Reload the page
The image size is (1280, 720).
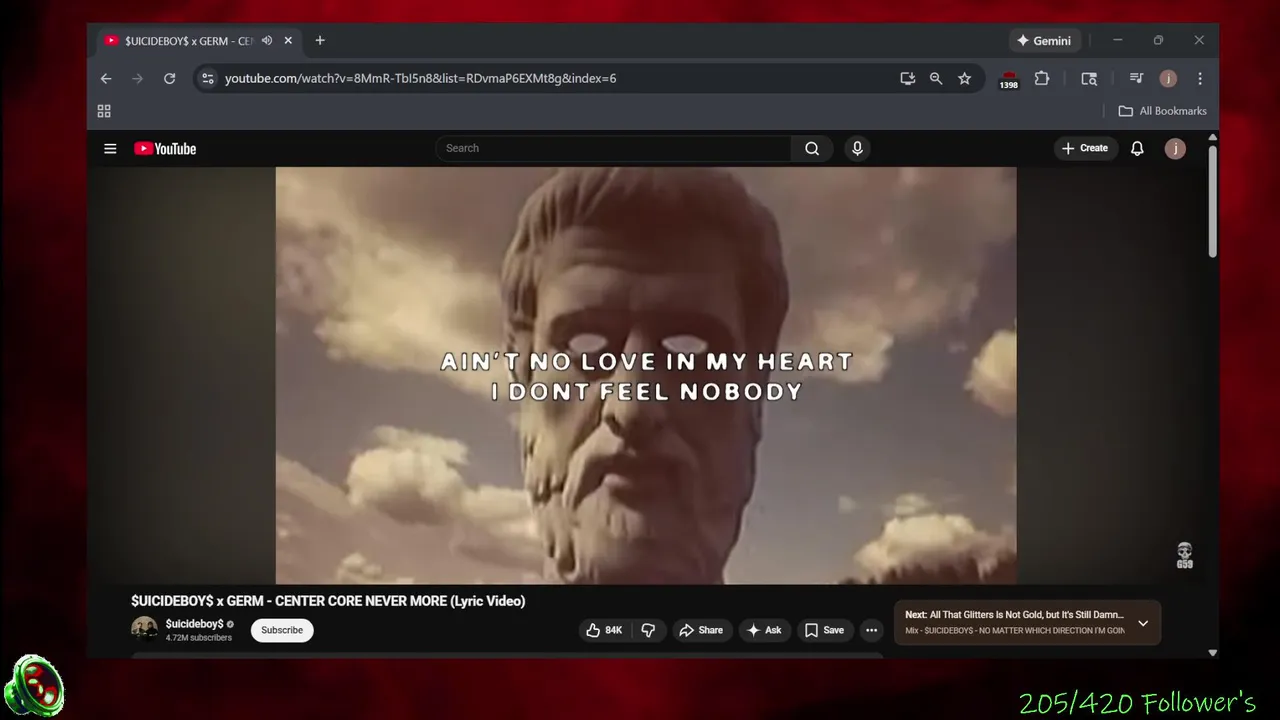pos(170,78)
